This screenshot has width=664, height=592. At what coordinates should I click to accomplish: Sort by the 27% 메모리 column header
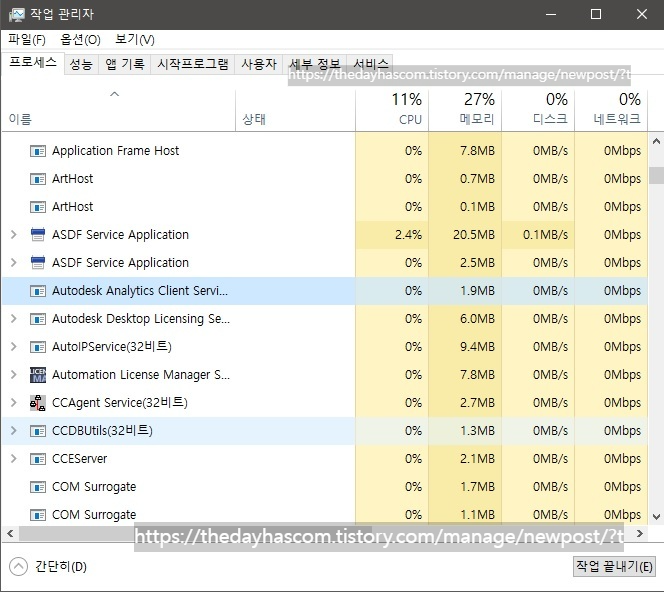click(465, 110)
